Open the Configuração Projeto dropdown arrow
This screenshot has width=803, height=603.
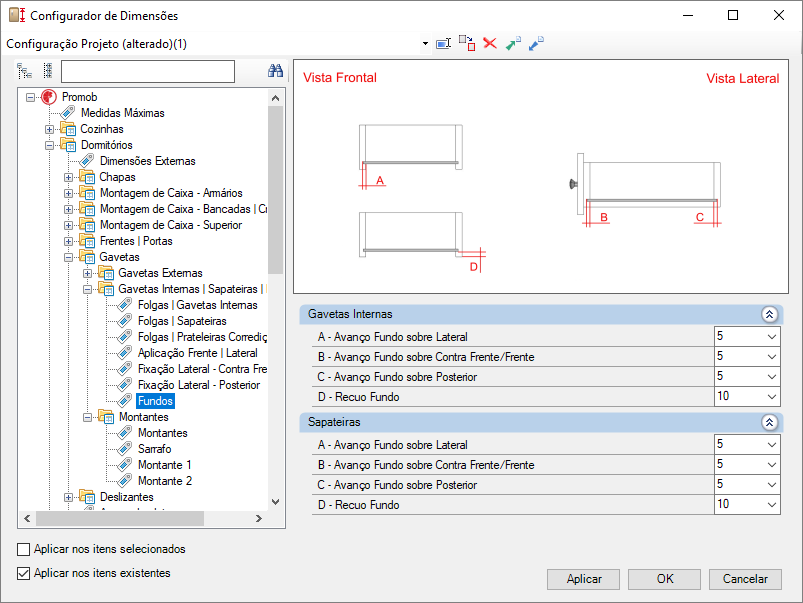click(425, 44)
